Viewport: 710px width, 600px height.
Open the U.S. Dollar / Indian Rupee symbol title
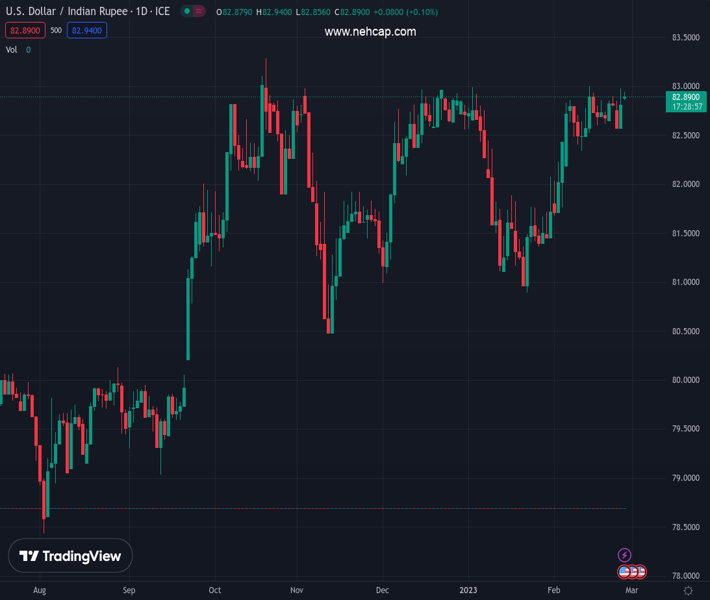pyautogui.click(x=88, y=12)
